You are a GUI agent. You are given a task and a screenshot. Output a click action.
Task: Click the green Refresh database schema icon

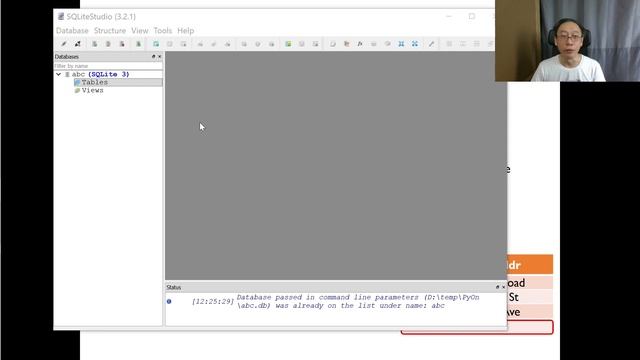tap(138, 44)
